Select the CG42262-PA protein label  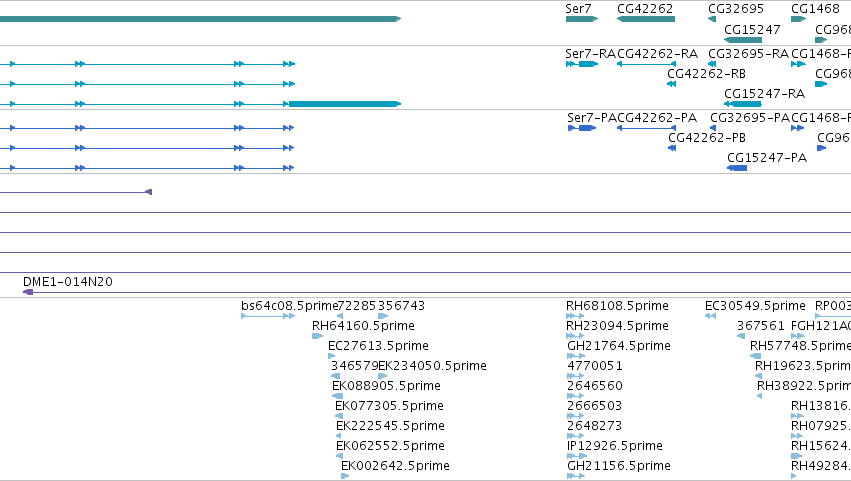[x=657, y=118]
